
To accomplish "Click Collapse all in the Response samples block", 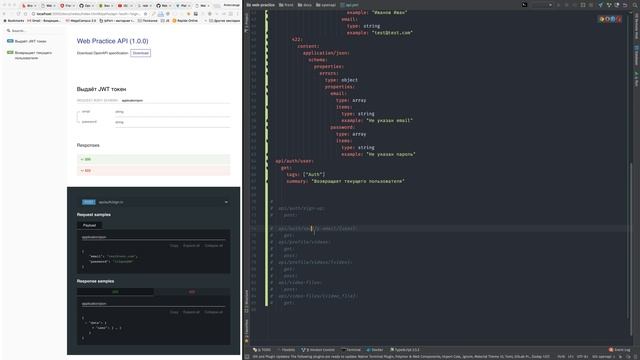I will point(214,312).
